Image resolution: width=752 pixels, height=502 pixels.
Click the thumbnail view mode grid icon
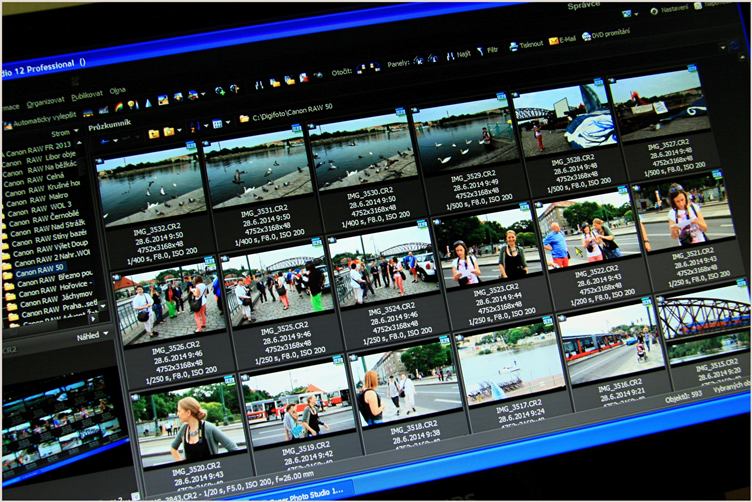pos(217,124)
